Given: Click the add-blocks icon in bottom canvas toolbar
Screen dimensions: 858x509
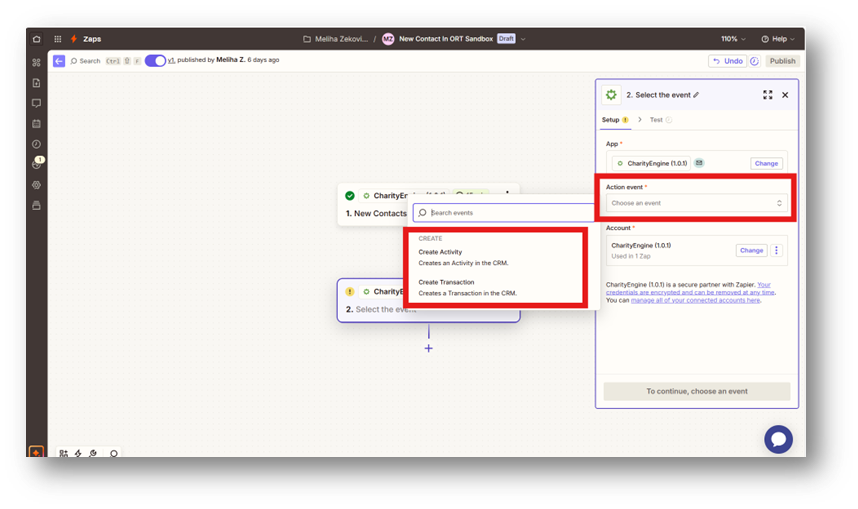Looking at the screenshot, I should coord(63,453).
